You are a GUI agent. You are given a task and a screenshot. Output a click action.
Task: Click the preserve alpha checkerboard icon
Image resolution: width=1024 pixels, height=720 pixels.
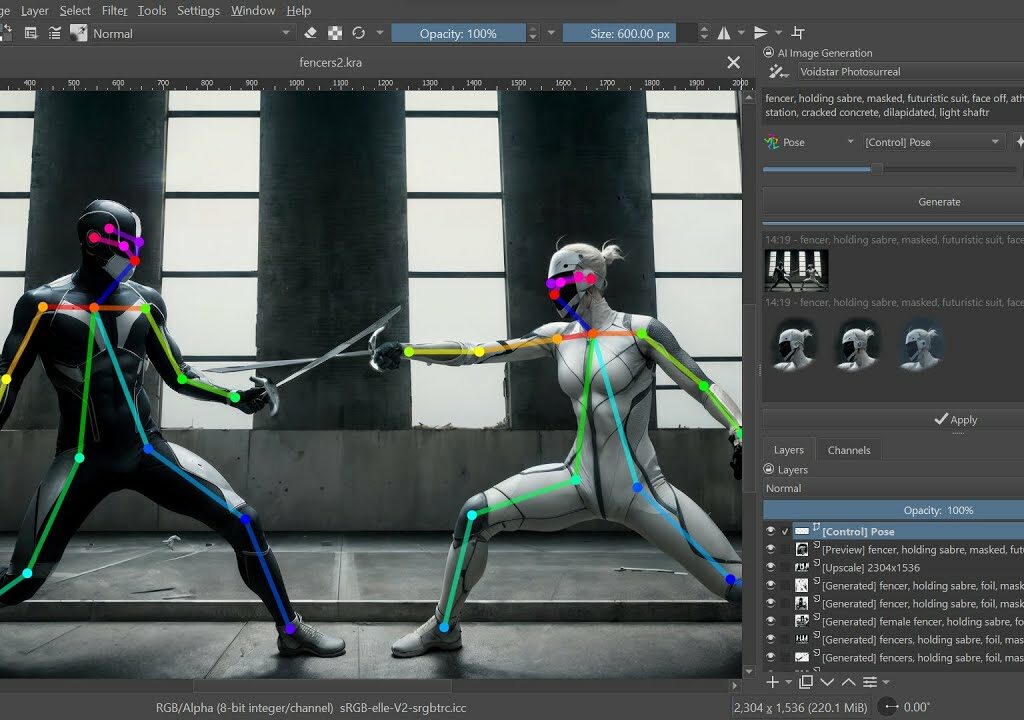[335, 33]
